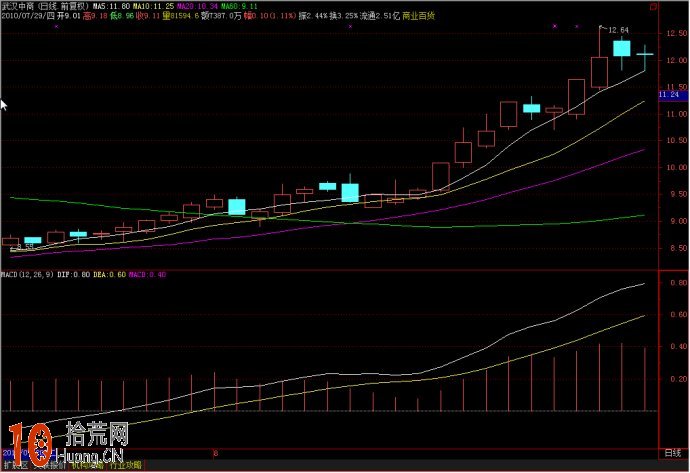This screenshot has width=690, height=473.
Task: Click the 10.00 price axis label
Action: (676, 168)
